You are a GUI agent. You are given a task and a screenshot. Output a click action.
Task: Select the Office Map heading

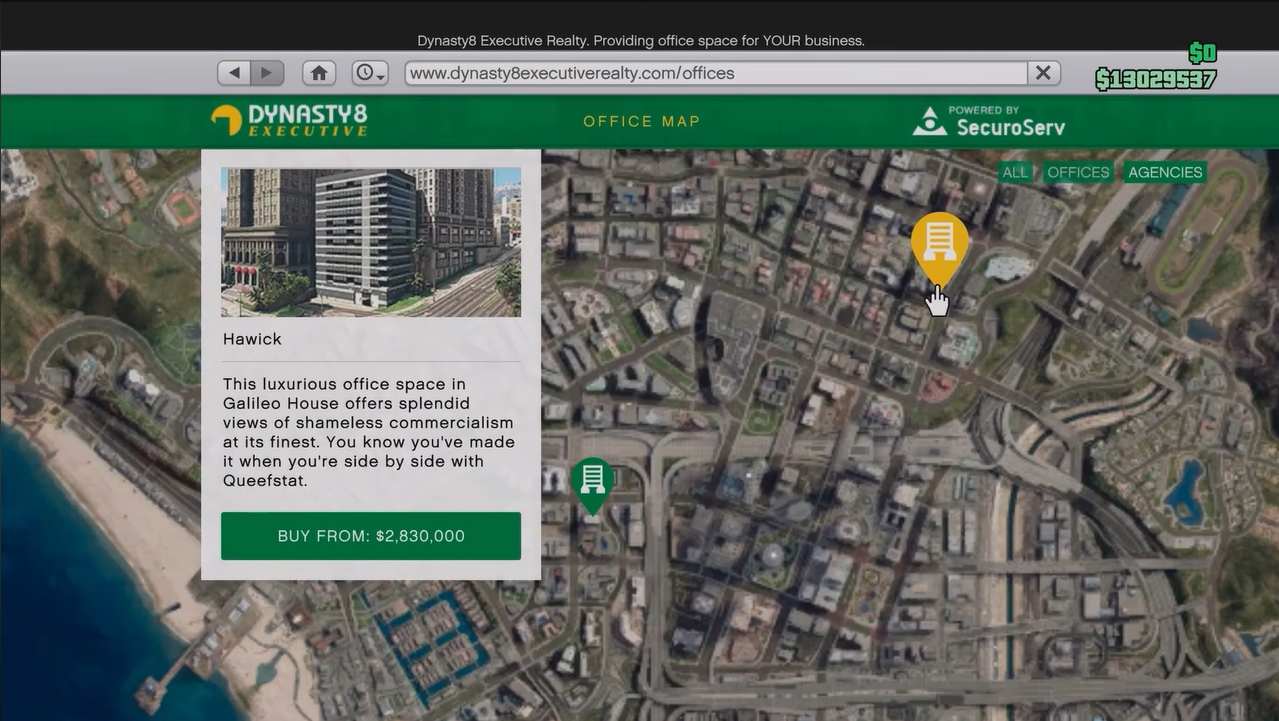(641, 121)
